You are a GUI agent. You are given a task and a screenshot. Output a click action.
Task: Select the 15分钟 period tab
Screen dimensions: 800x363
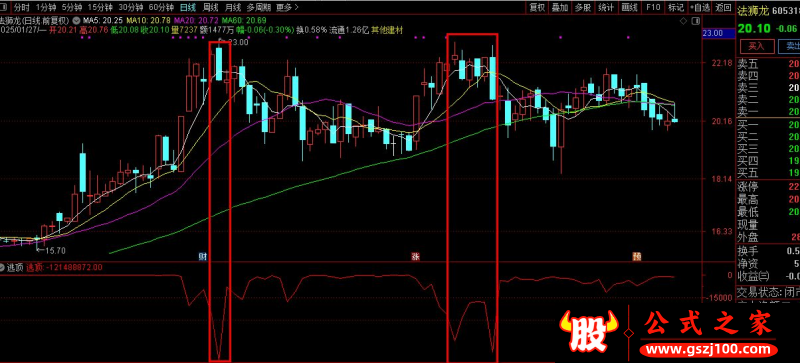(99, 7)
